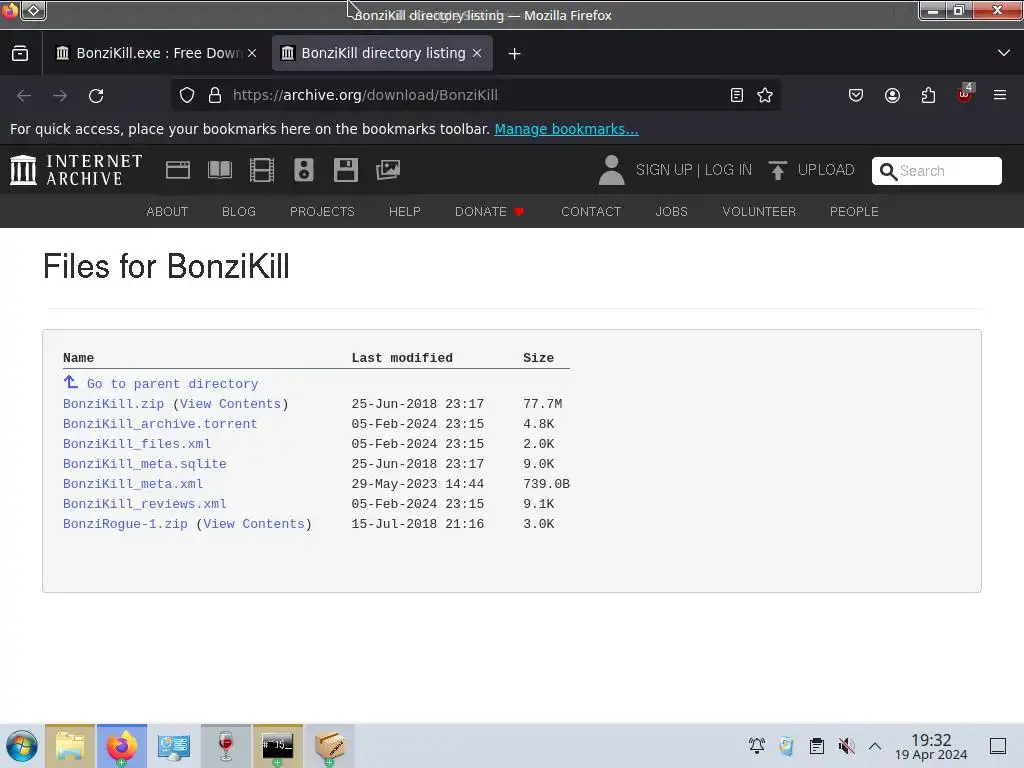Open the ABOUT menu item

167,212
